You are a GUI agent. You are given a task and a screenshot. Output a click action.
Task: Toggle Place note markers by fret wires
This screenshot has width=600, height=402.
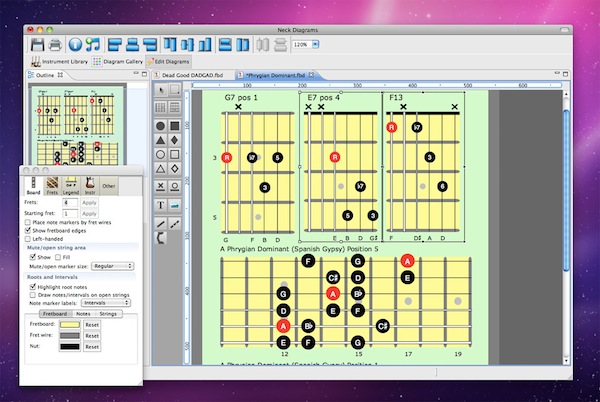pos(28,222)
